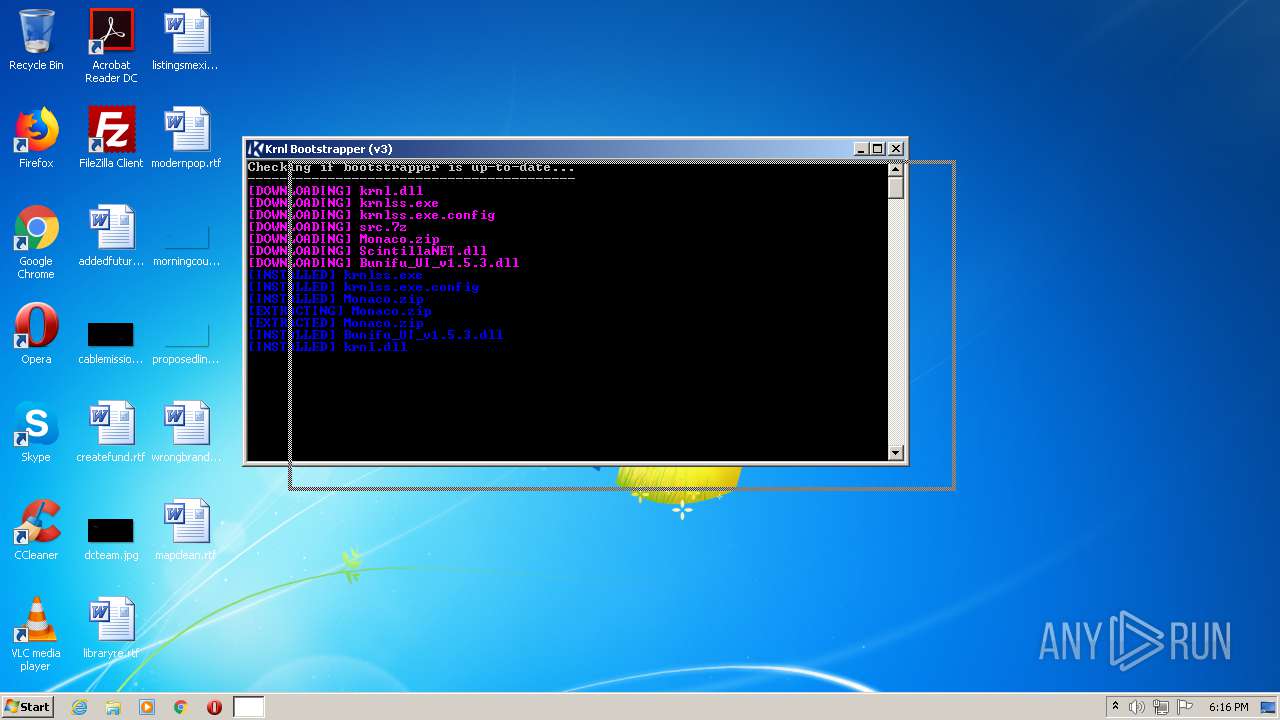Click the '[DOWNLOADING] krnlss.exe.config' line
Image resolution: width=1280 pixels, height=720 pixels.
372,215
